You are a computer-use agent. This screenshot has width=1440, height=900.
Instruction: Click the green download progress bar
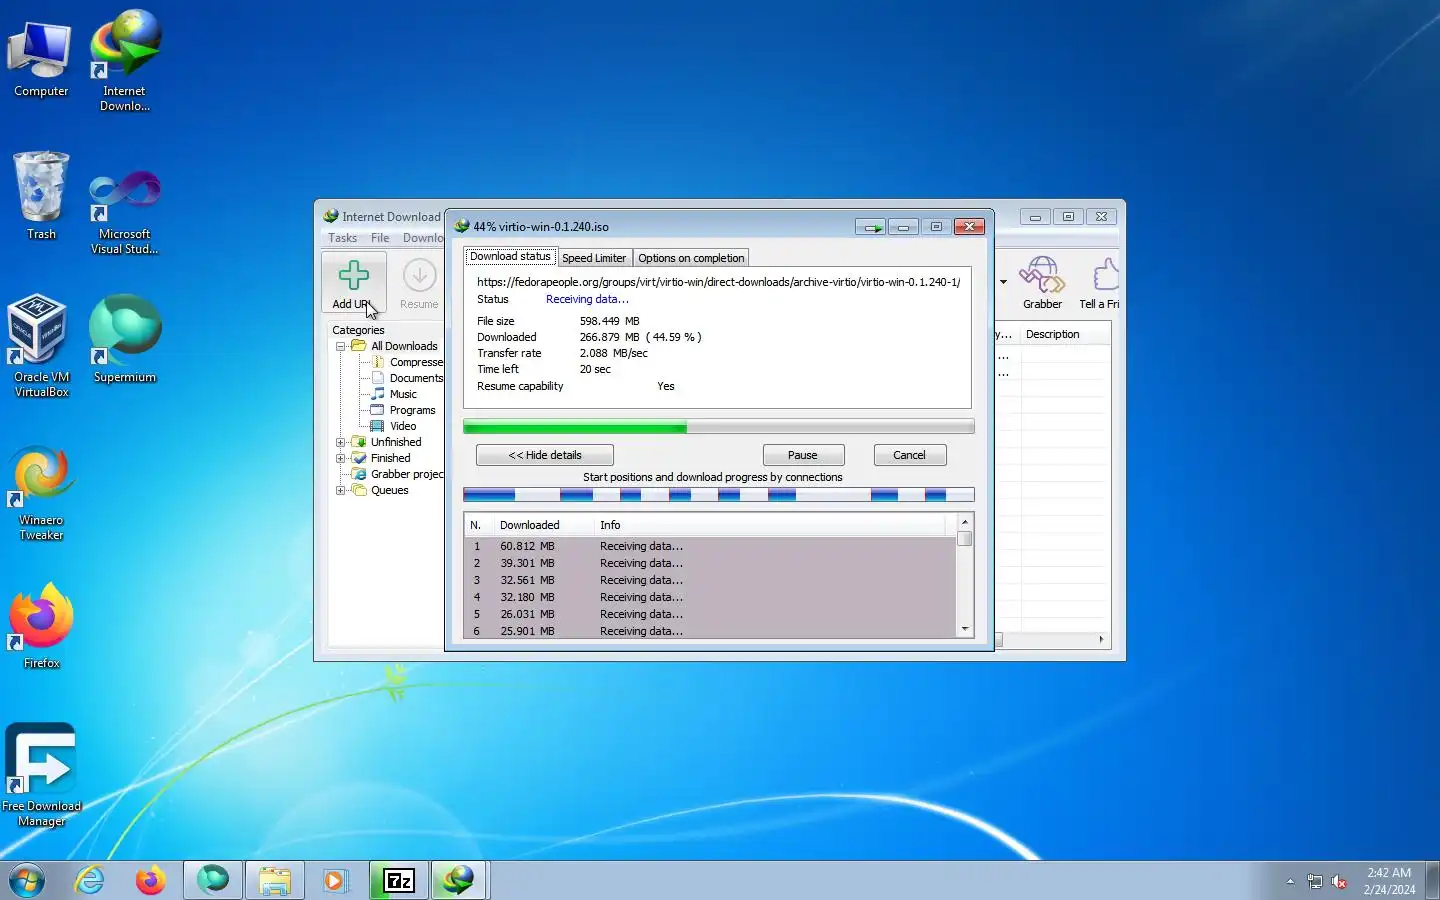pyautogui.click(x=718, y=428)
